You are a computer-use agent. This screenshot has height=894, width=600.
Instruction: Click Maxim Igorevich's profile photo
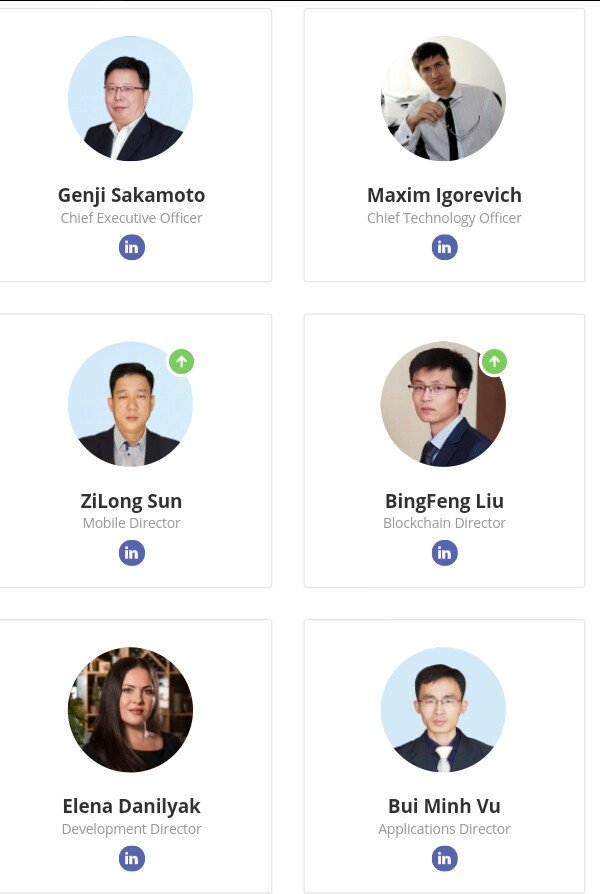tap(443, 99)
